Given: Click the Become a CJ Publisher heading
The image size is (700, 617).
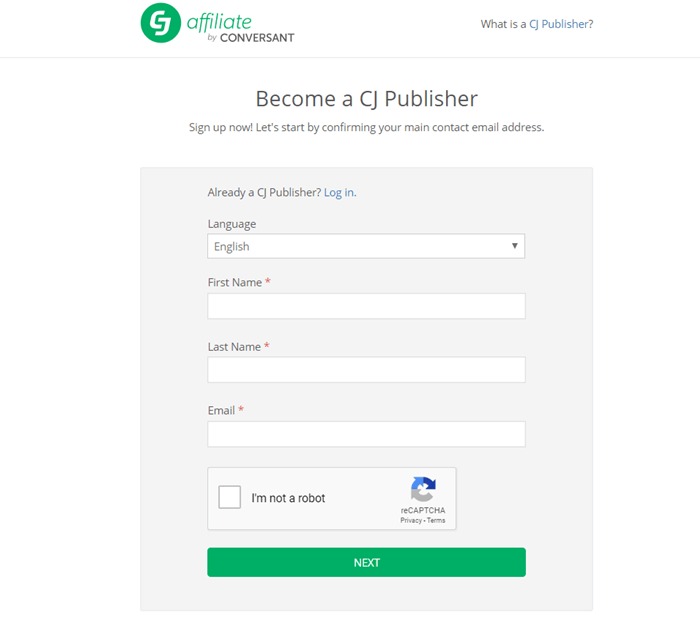Looking at the screenshot, I should 367,99.
